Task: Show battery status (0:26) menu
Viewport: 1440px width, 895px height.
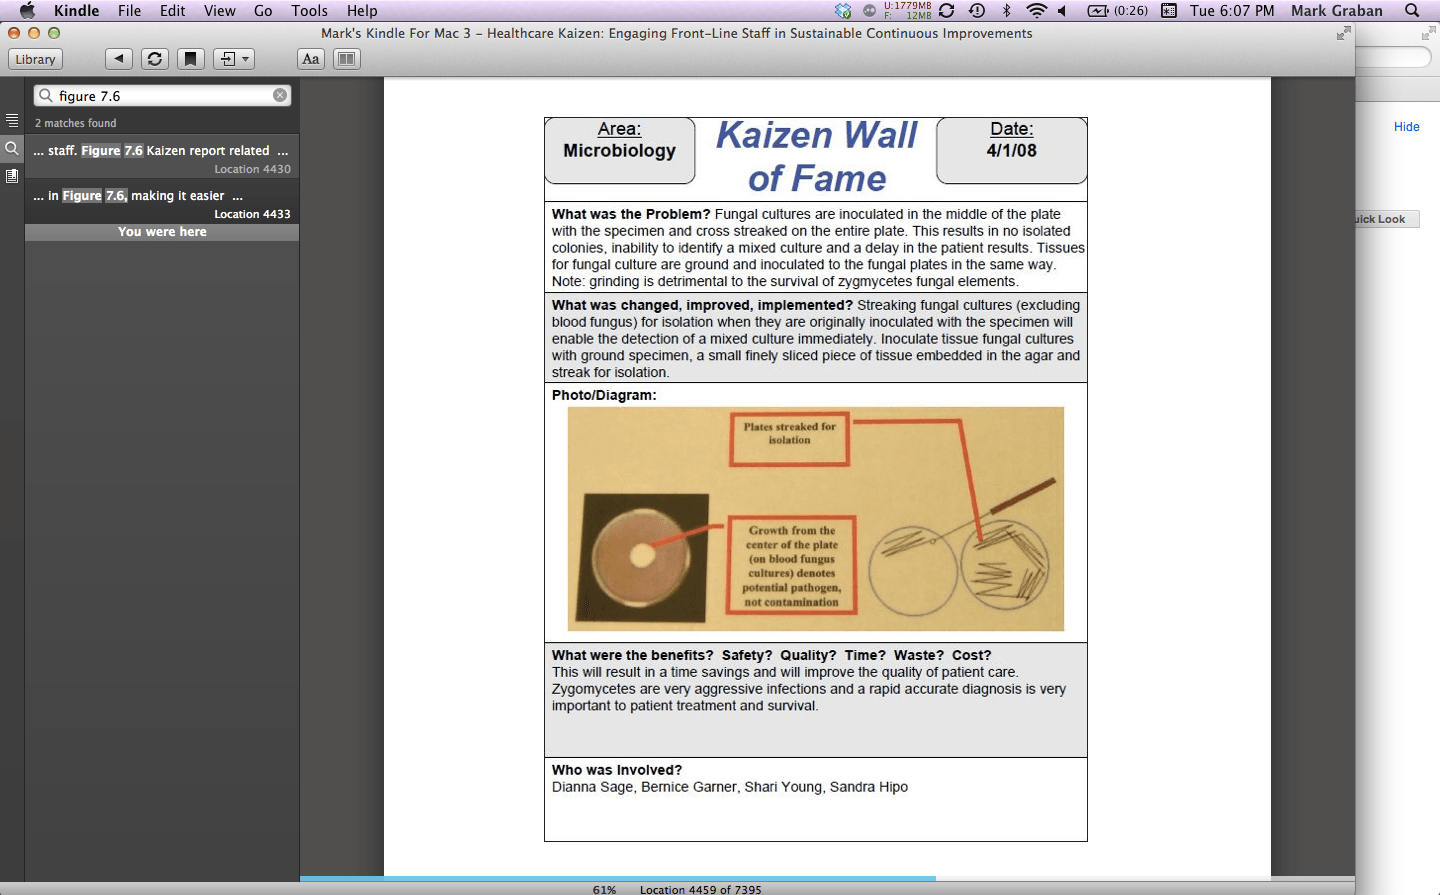Action: 1117,11
